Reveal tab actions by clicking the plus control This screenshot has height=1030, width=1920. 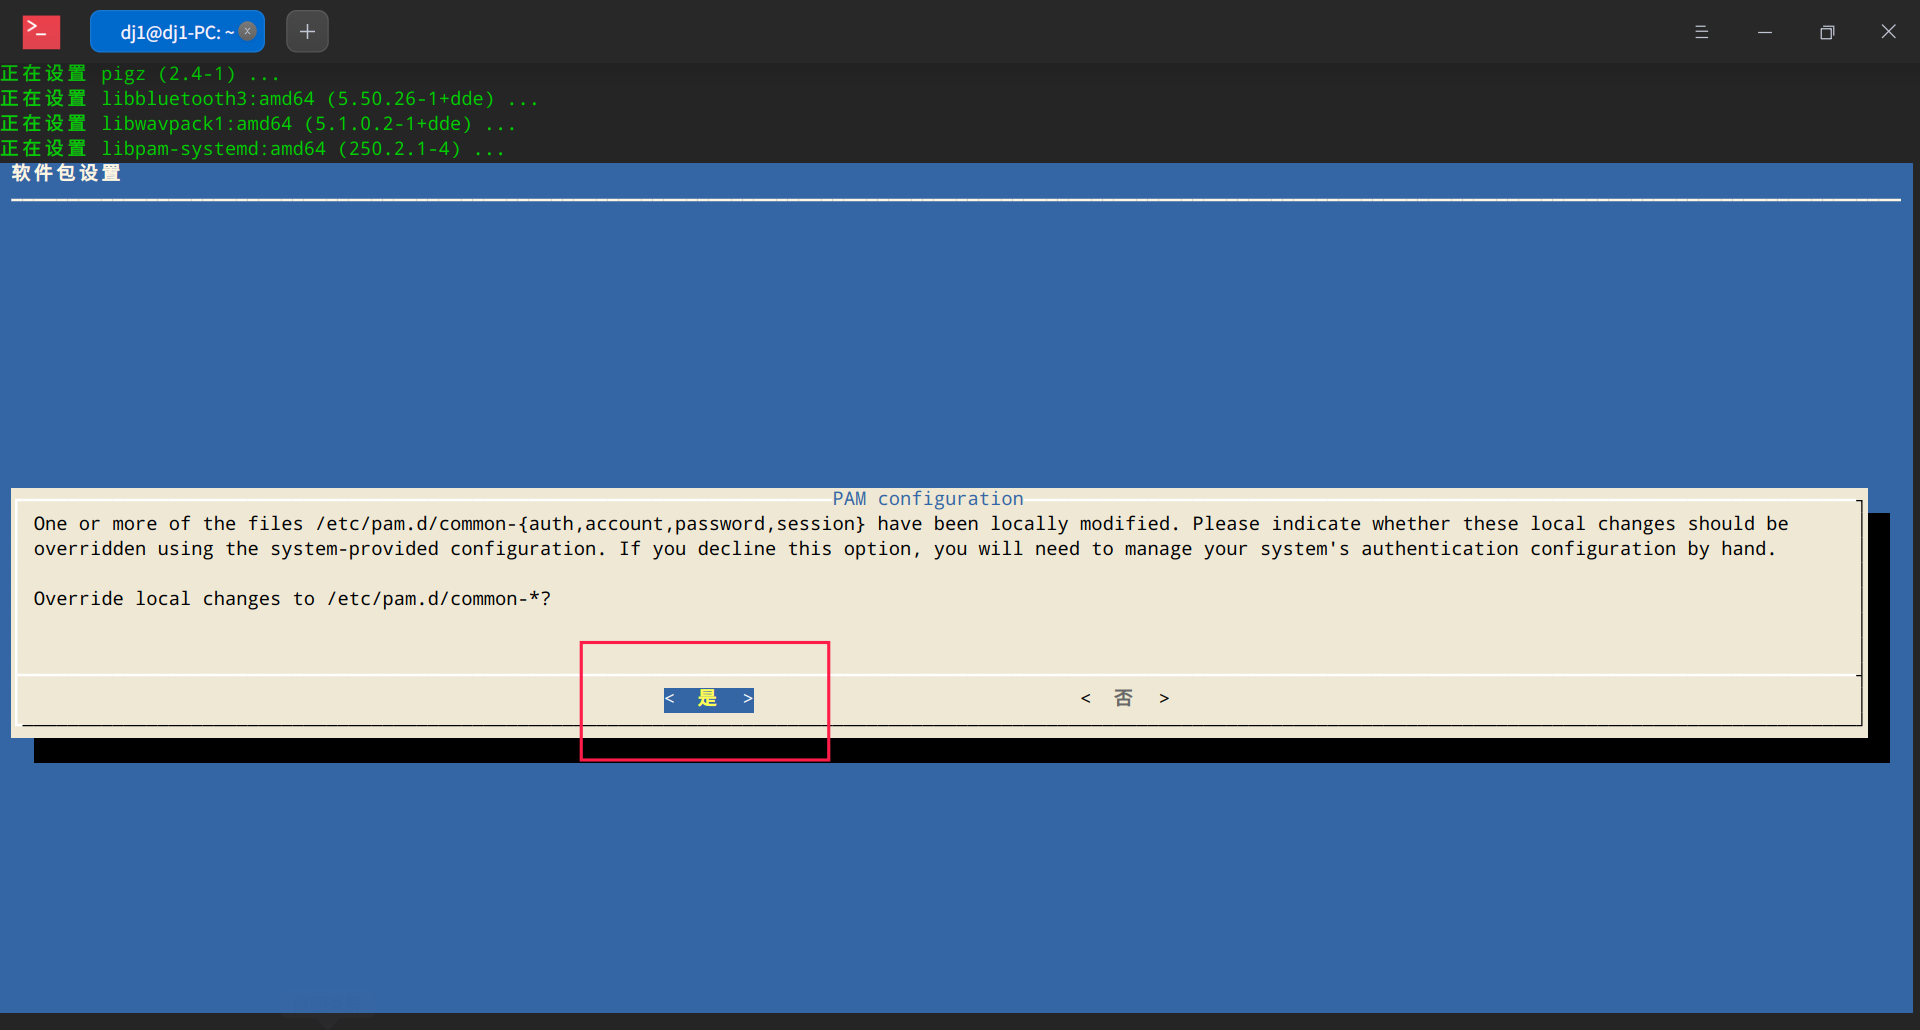306,31
